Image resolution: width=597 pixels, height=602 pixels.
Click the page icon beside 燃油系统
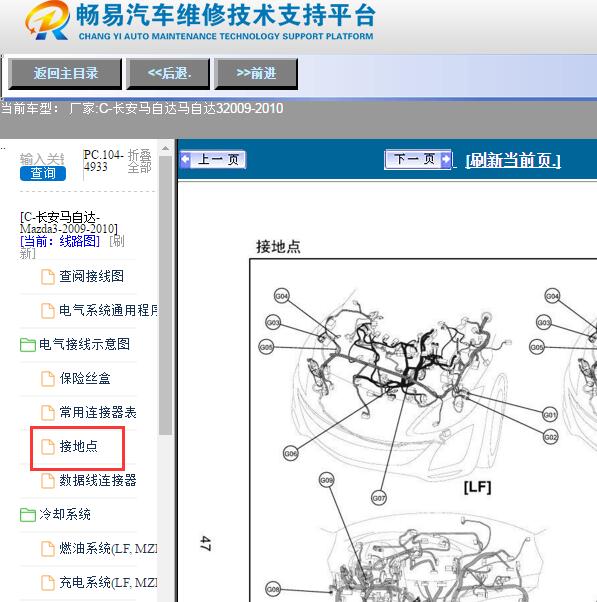[x=48, y=549]
